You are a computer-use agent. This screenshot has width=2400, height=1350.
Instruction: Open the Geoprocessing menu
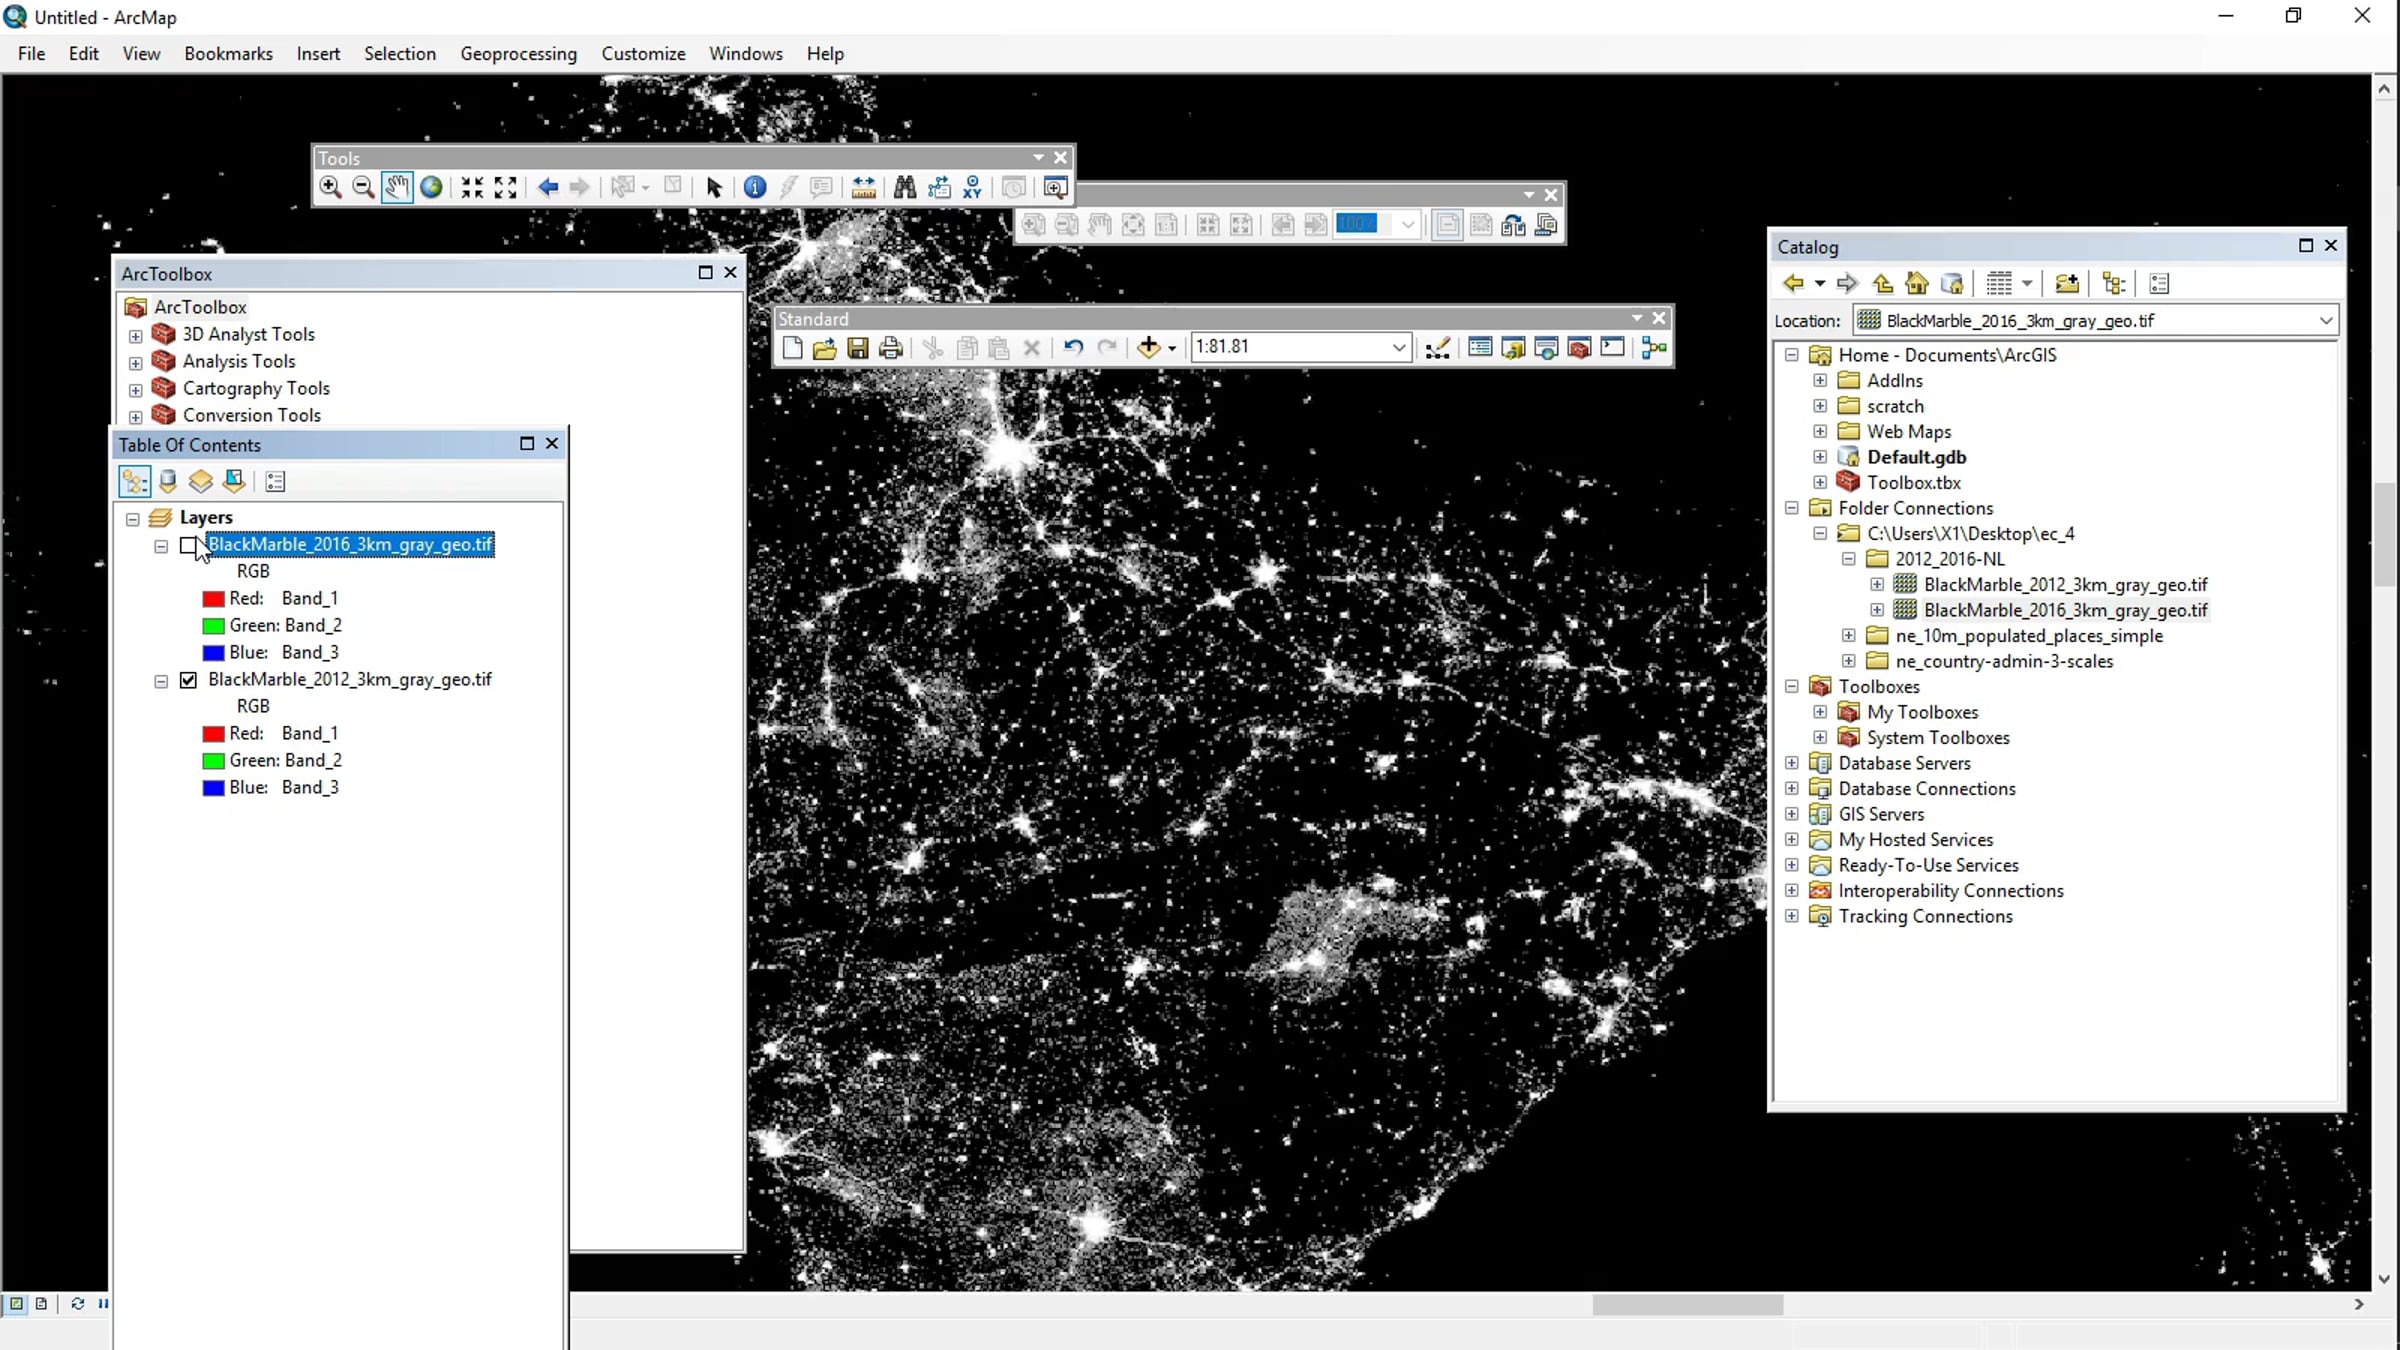[518, 54]
